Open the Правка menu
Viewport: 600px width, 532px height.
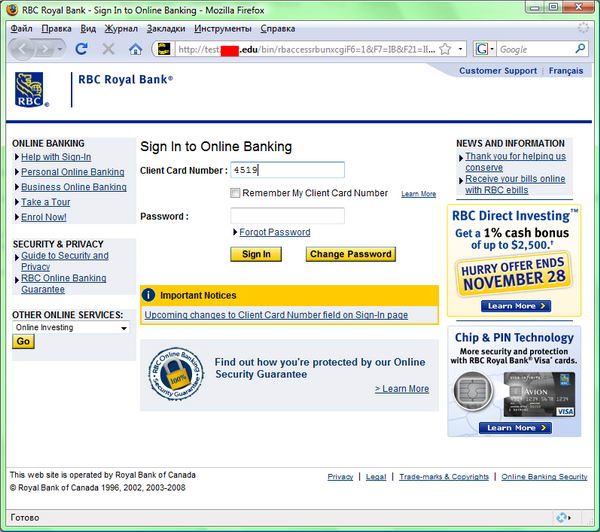[x=56, y=29]
